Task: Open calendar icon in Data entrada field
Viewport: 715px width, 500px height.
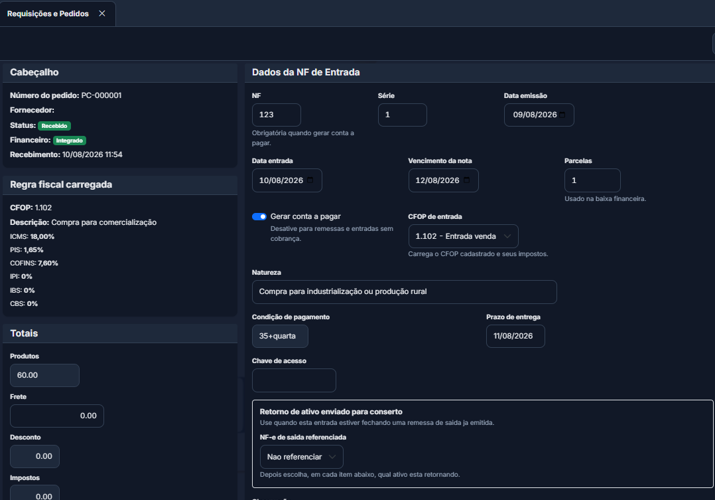Action: click(x=310, y=180)
